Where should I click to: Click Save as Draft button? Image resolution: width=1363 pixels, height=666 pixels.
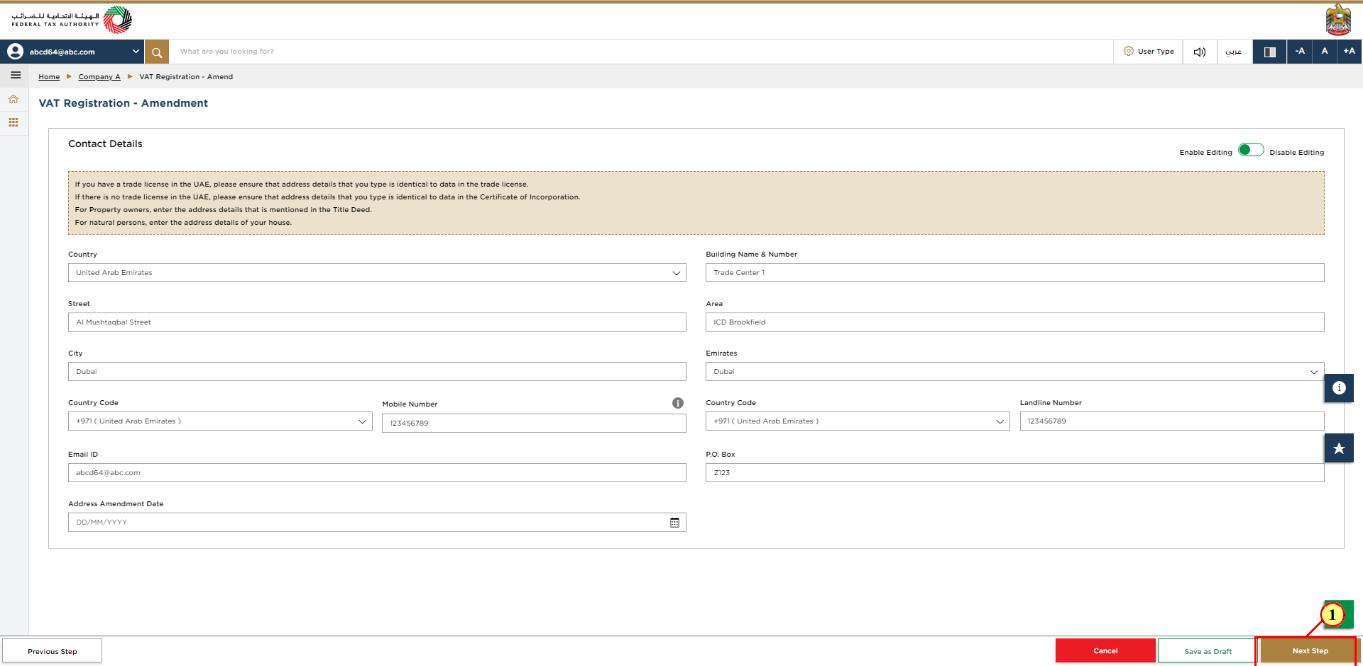[1207, 651]
